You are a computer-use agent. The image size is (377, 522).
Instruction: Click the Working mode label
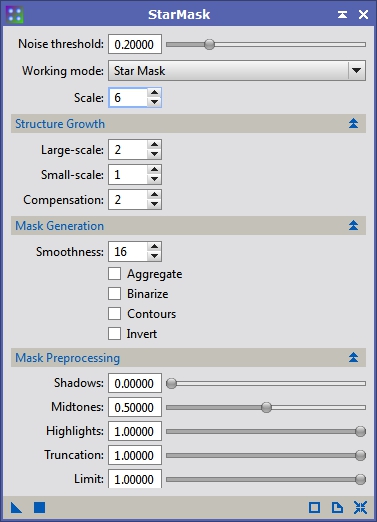[63, 71]
